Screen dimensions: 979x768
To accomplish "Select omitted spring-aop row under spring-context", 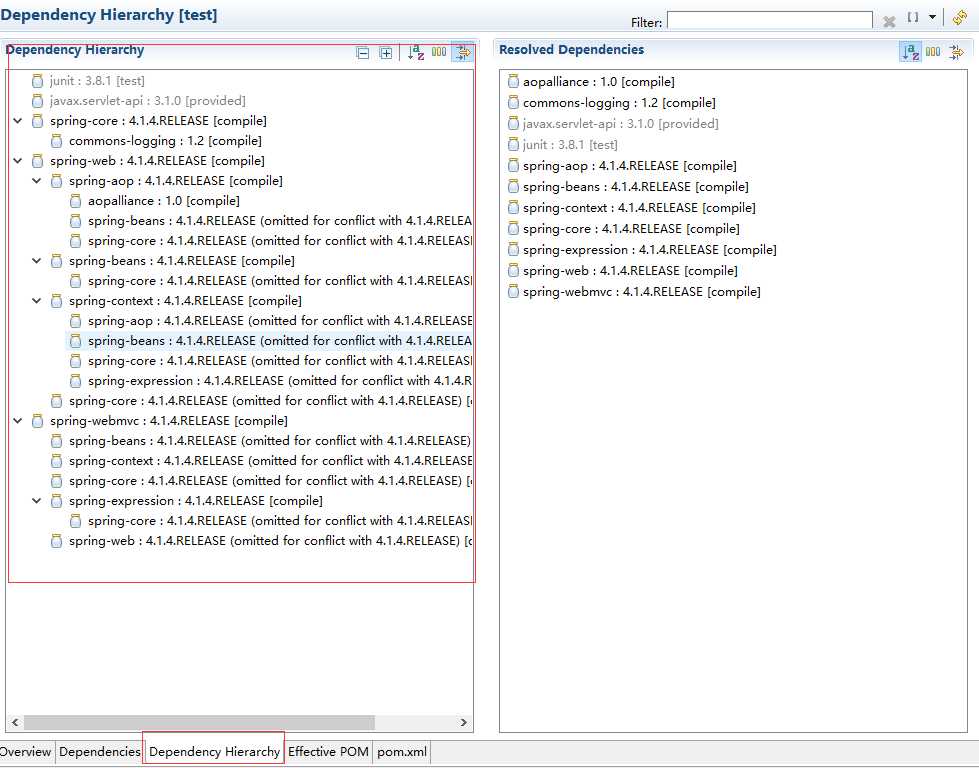I will click(280, 320).
